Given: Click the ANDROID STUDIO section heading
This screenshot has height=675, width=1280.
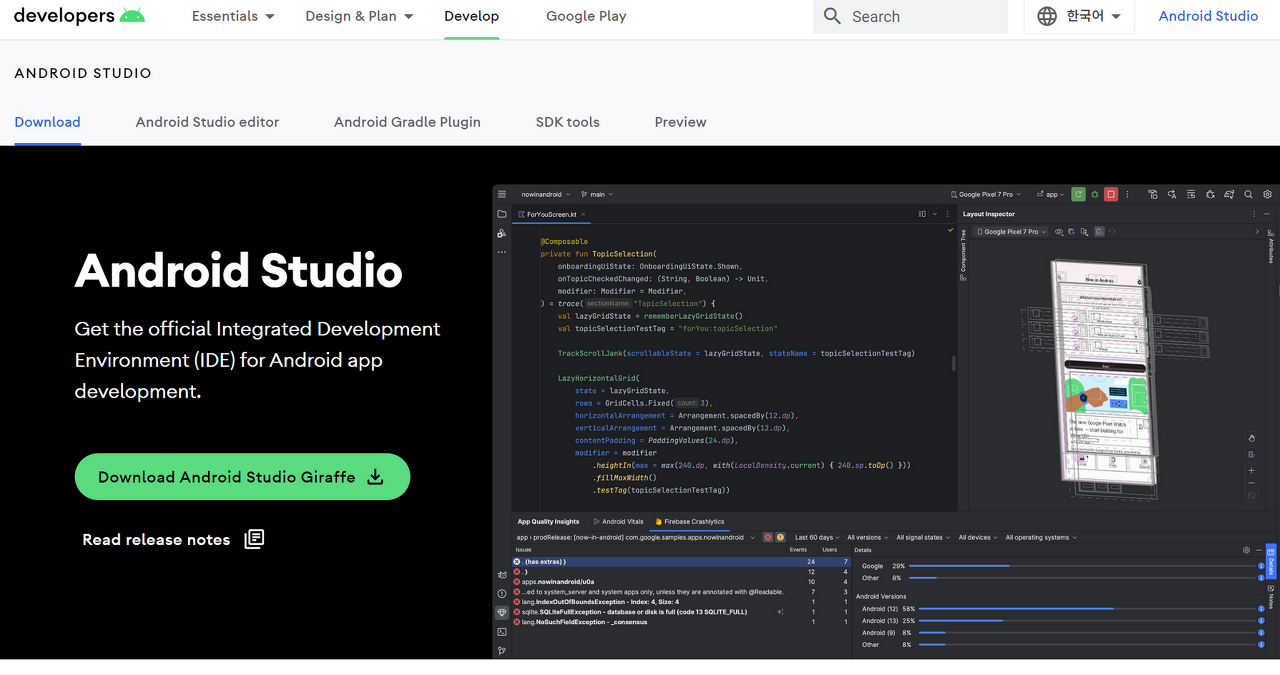Looking at the screenshot, I should pos(83,73).
